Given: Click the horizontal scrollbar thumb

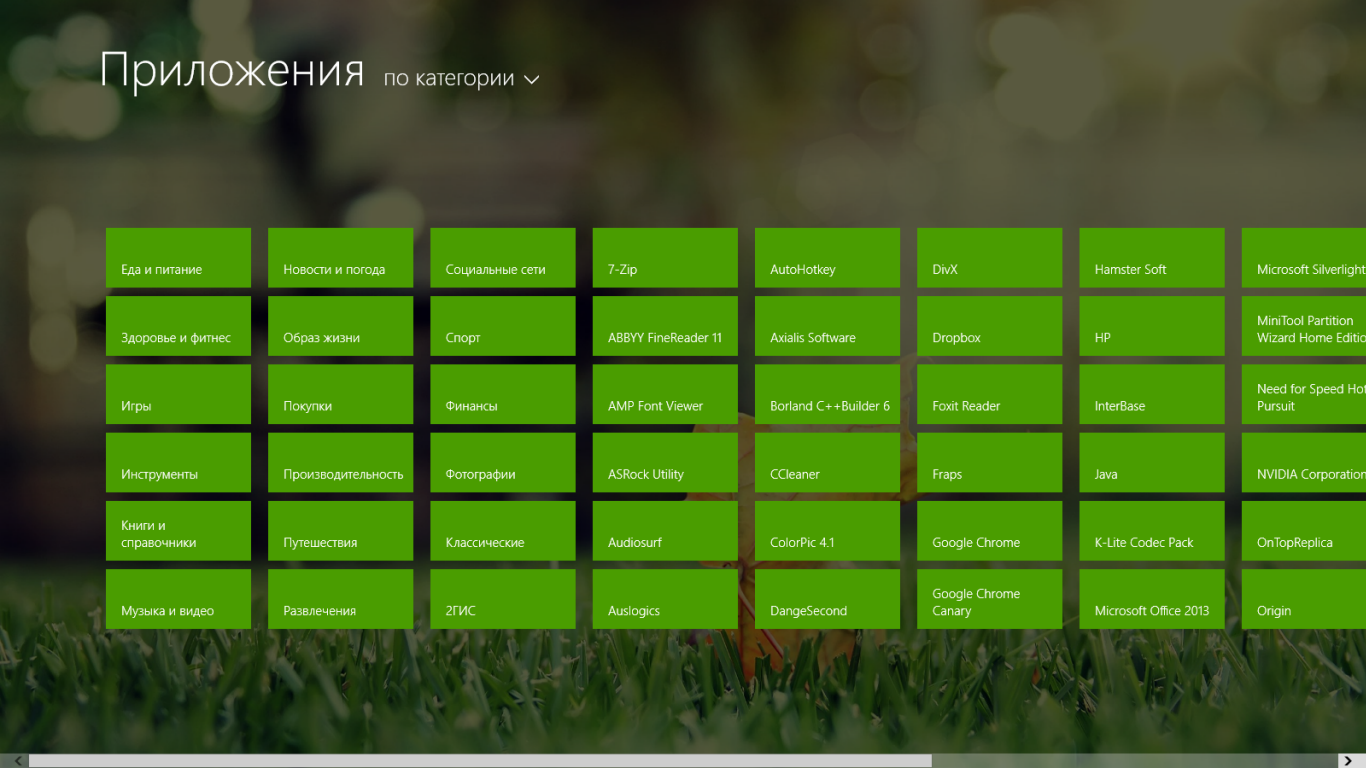Looking at the screenshot, I should (x=480, y=761).
